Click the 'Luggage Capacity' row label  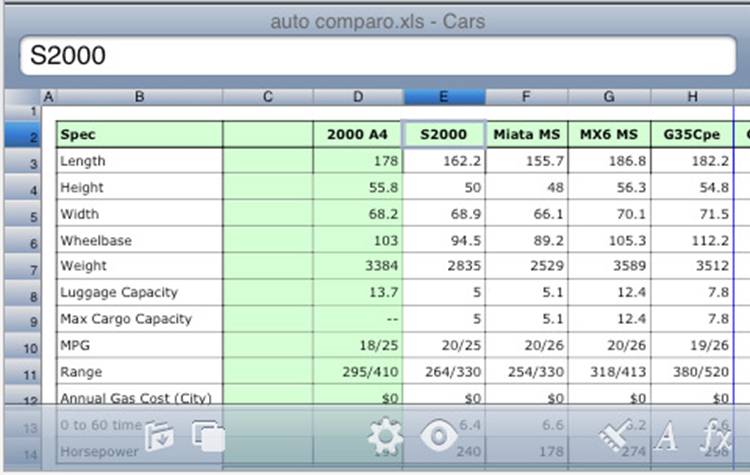tap(139, 292)
